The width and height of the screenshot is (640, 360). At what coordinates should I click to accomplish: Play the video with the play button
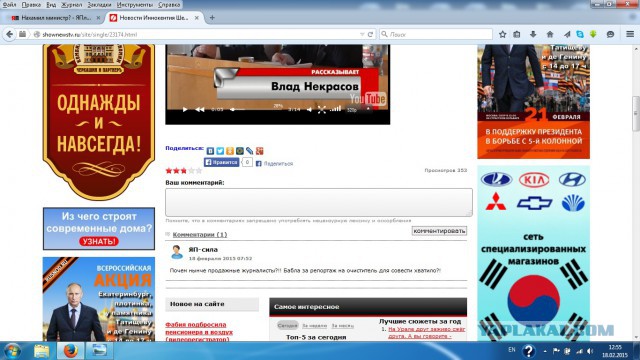pos(185,109)
